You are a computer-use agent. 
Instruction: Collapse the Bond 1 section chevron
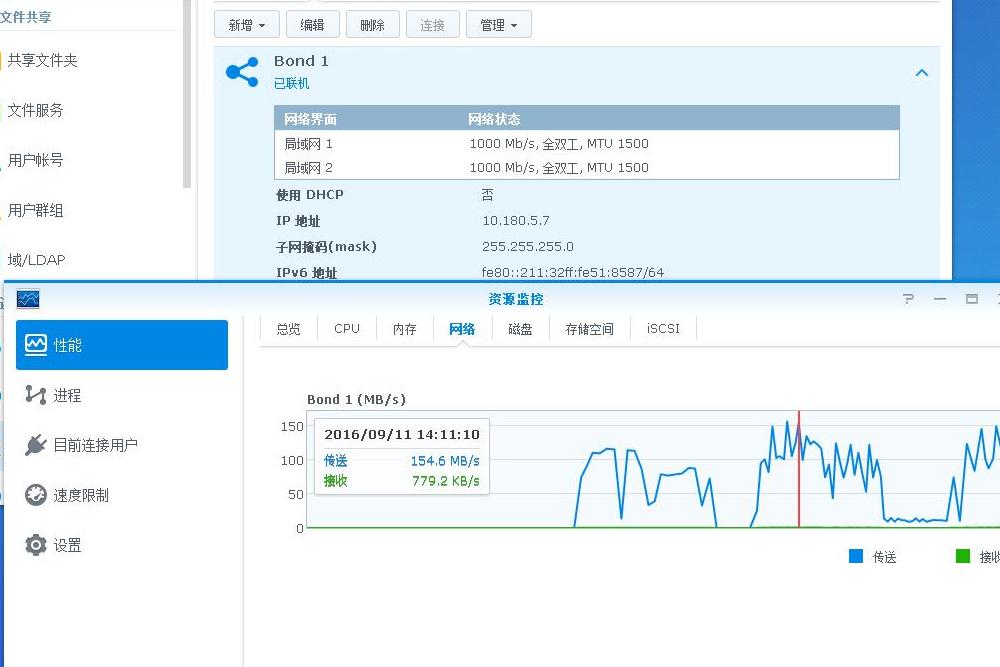[x=922, y=72]
